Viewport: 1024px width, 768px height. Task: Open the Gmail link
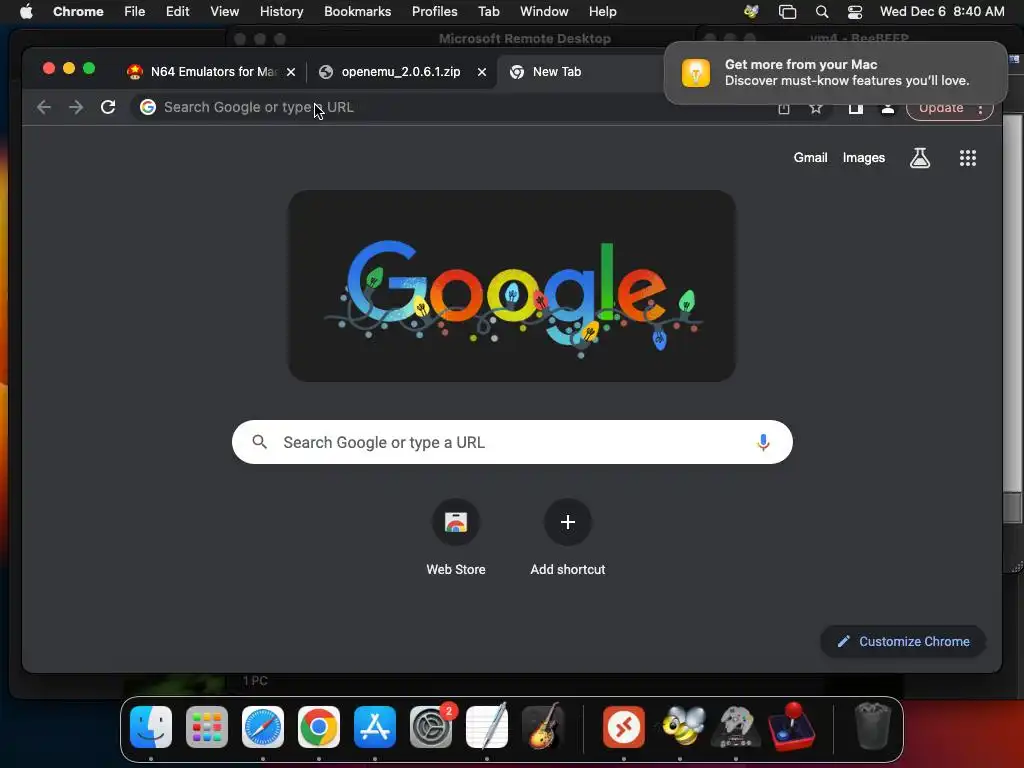point(810,157)
